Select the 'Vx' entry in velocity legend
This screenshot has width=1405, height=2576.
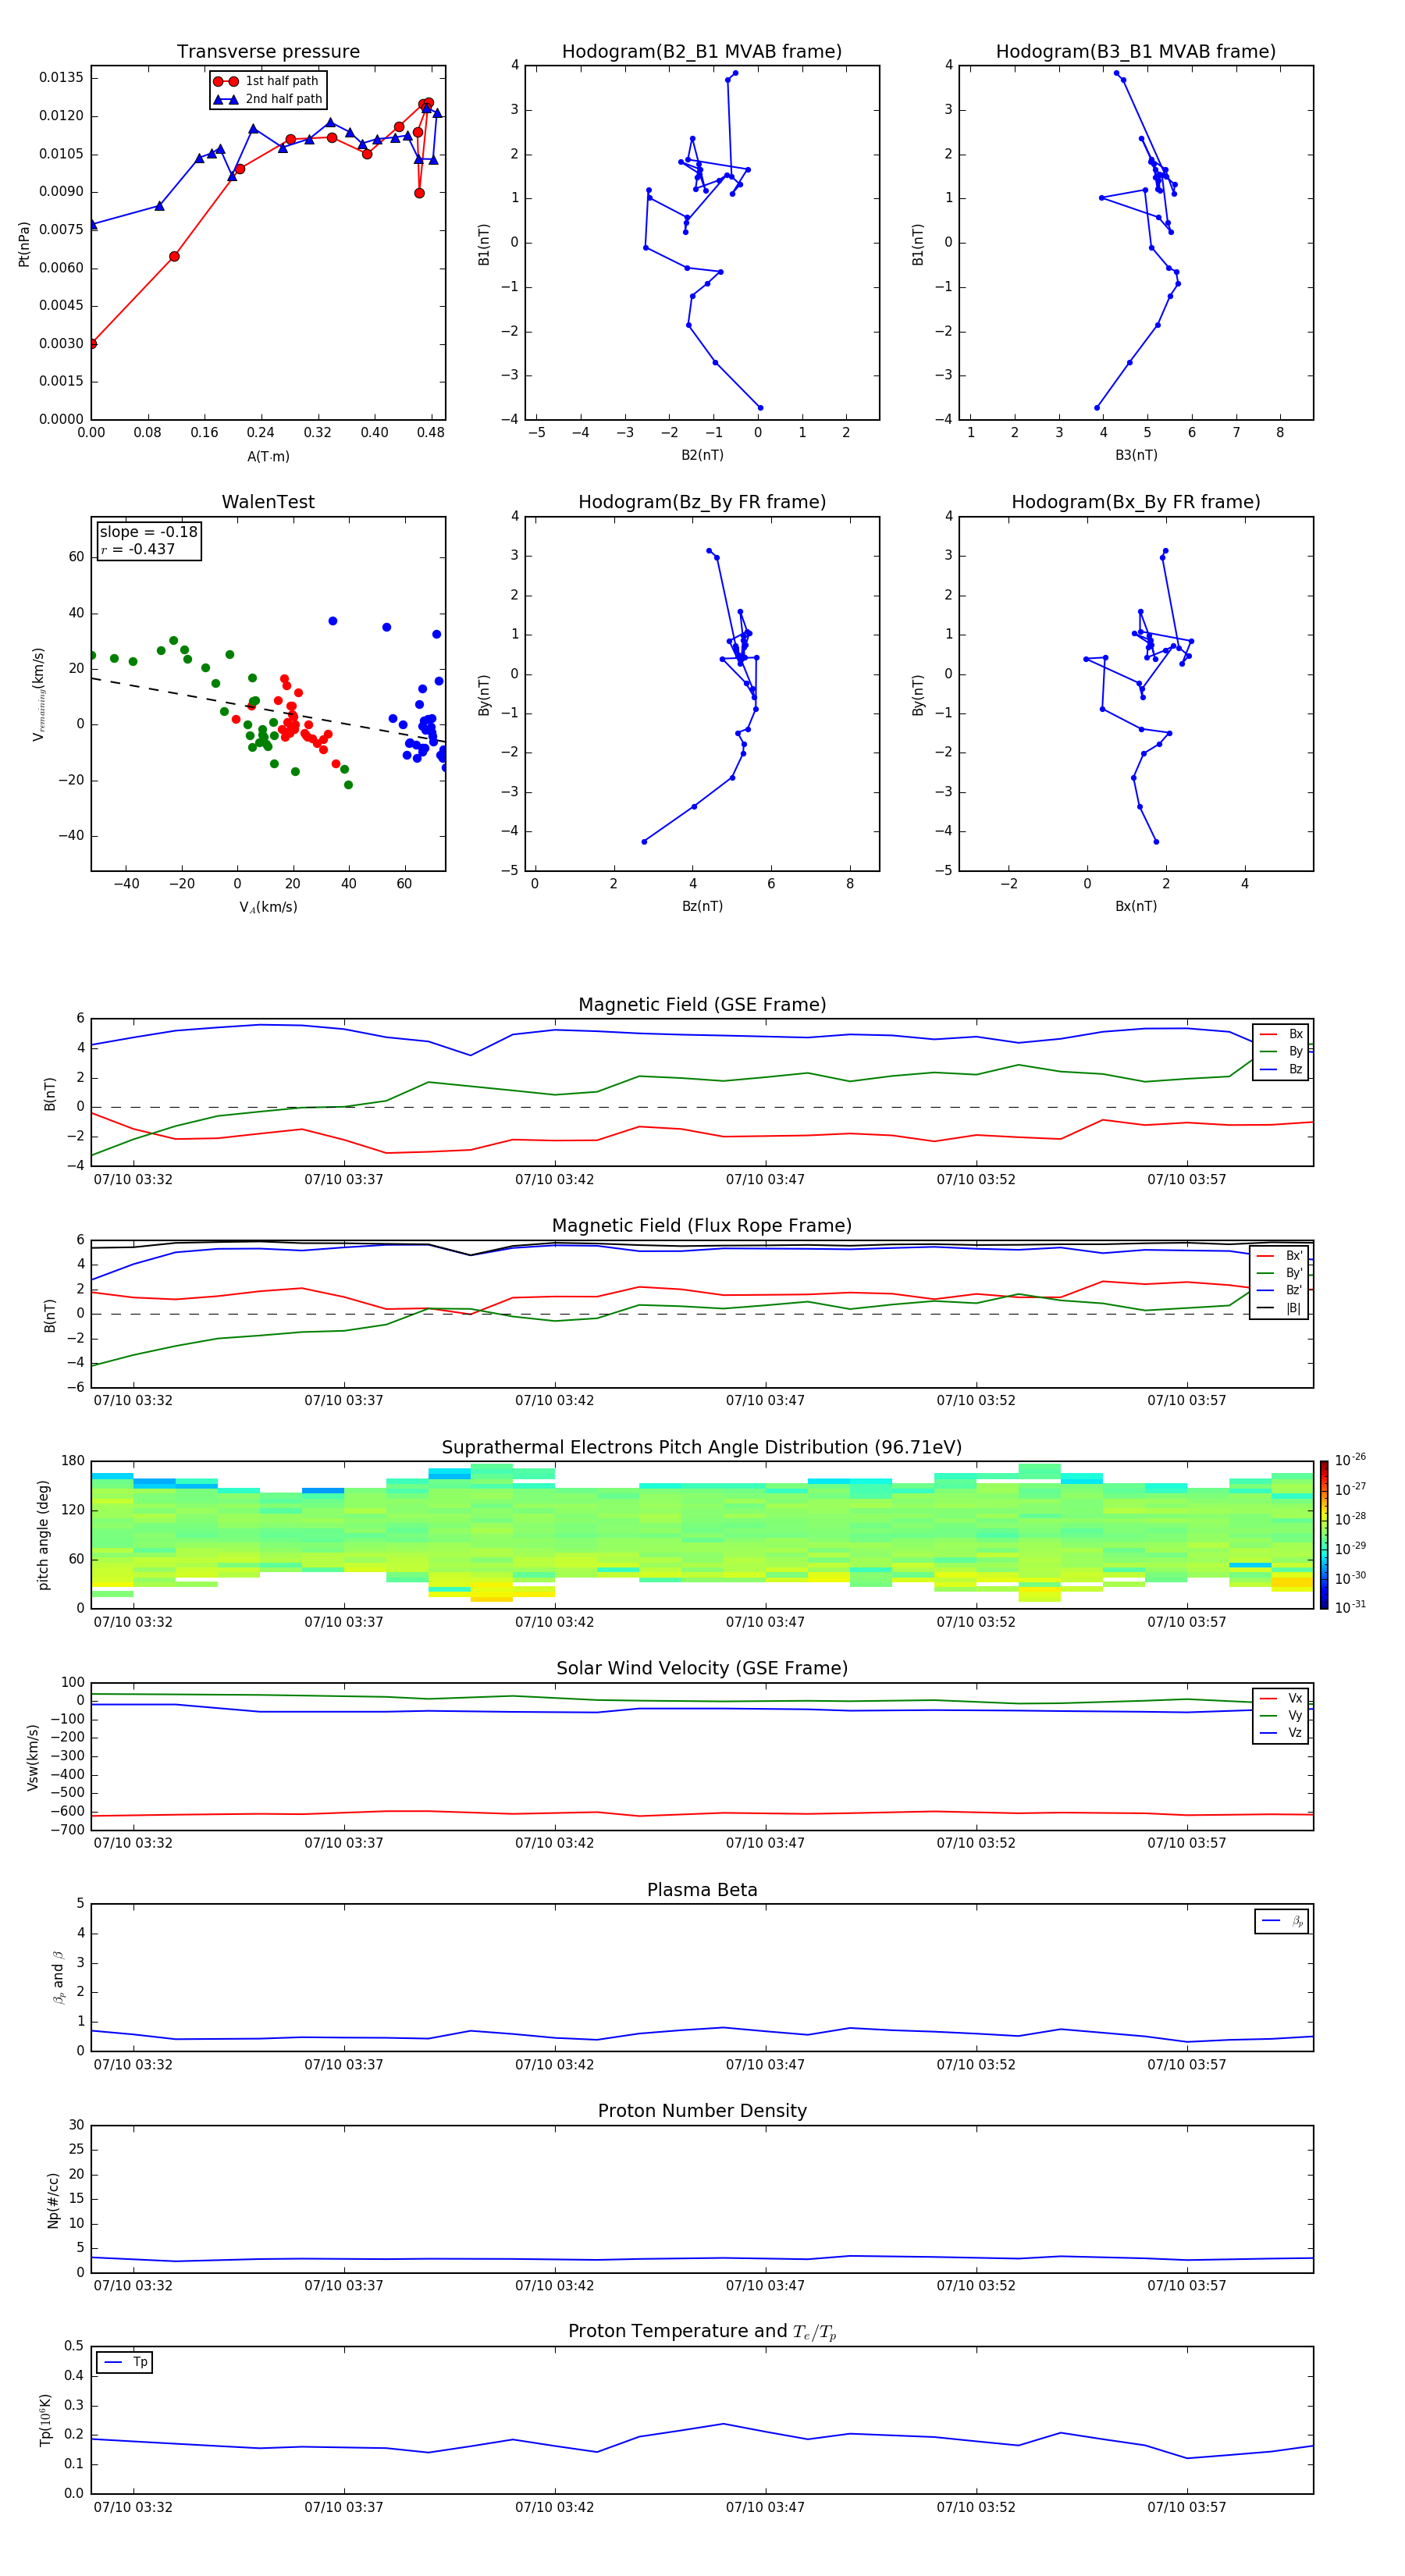click(1281, 1698)
